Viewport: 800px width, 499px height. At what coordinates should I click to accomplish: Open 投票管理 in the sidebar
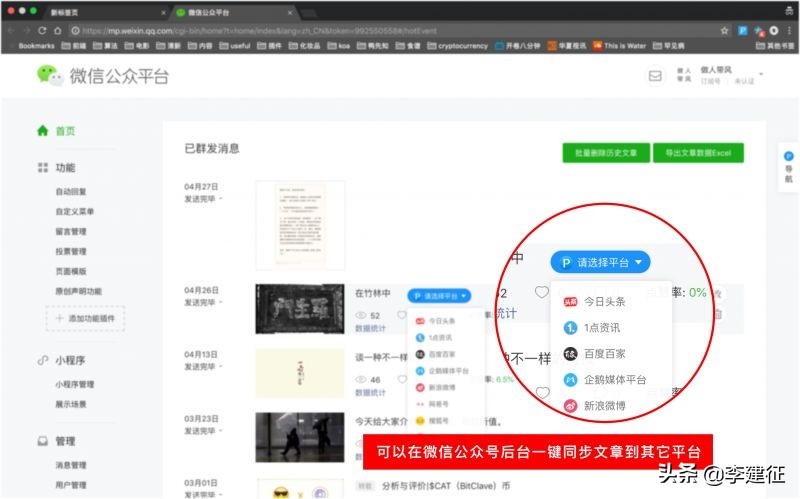(71, 252)
